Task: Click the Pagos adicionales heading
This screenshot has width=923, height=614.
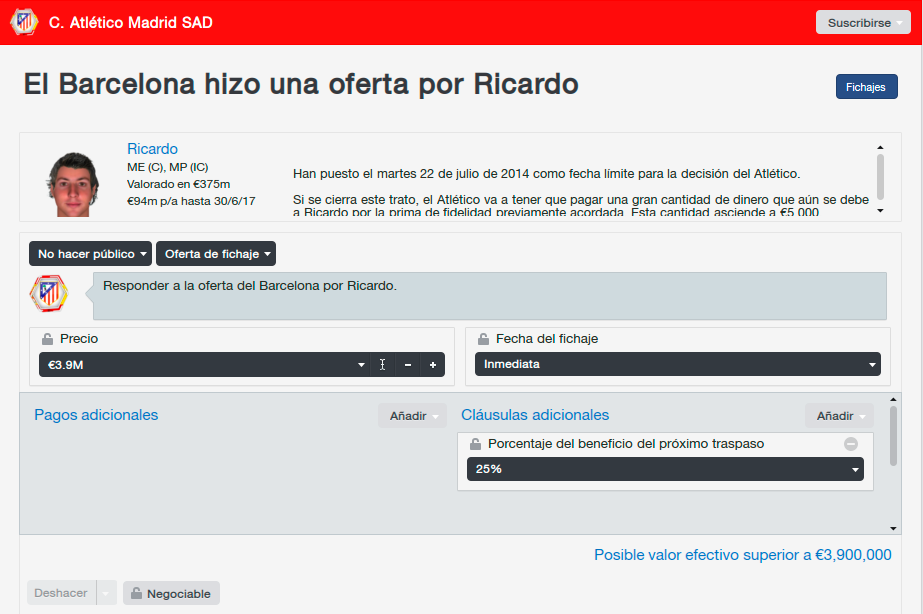Action: pos(96,415)
